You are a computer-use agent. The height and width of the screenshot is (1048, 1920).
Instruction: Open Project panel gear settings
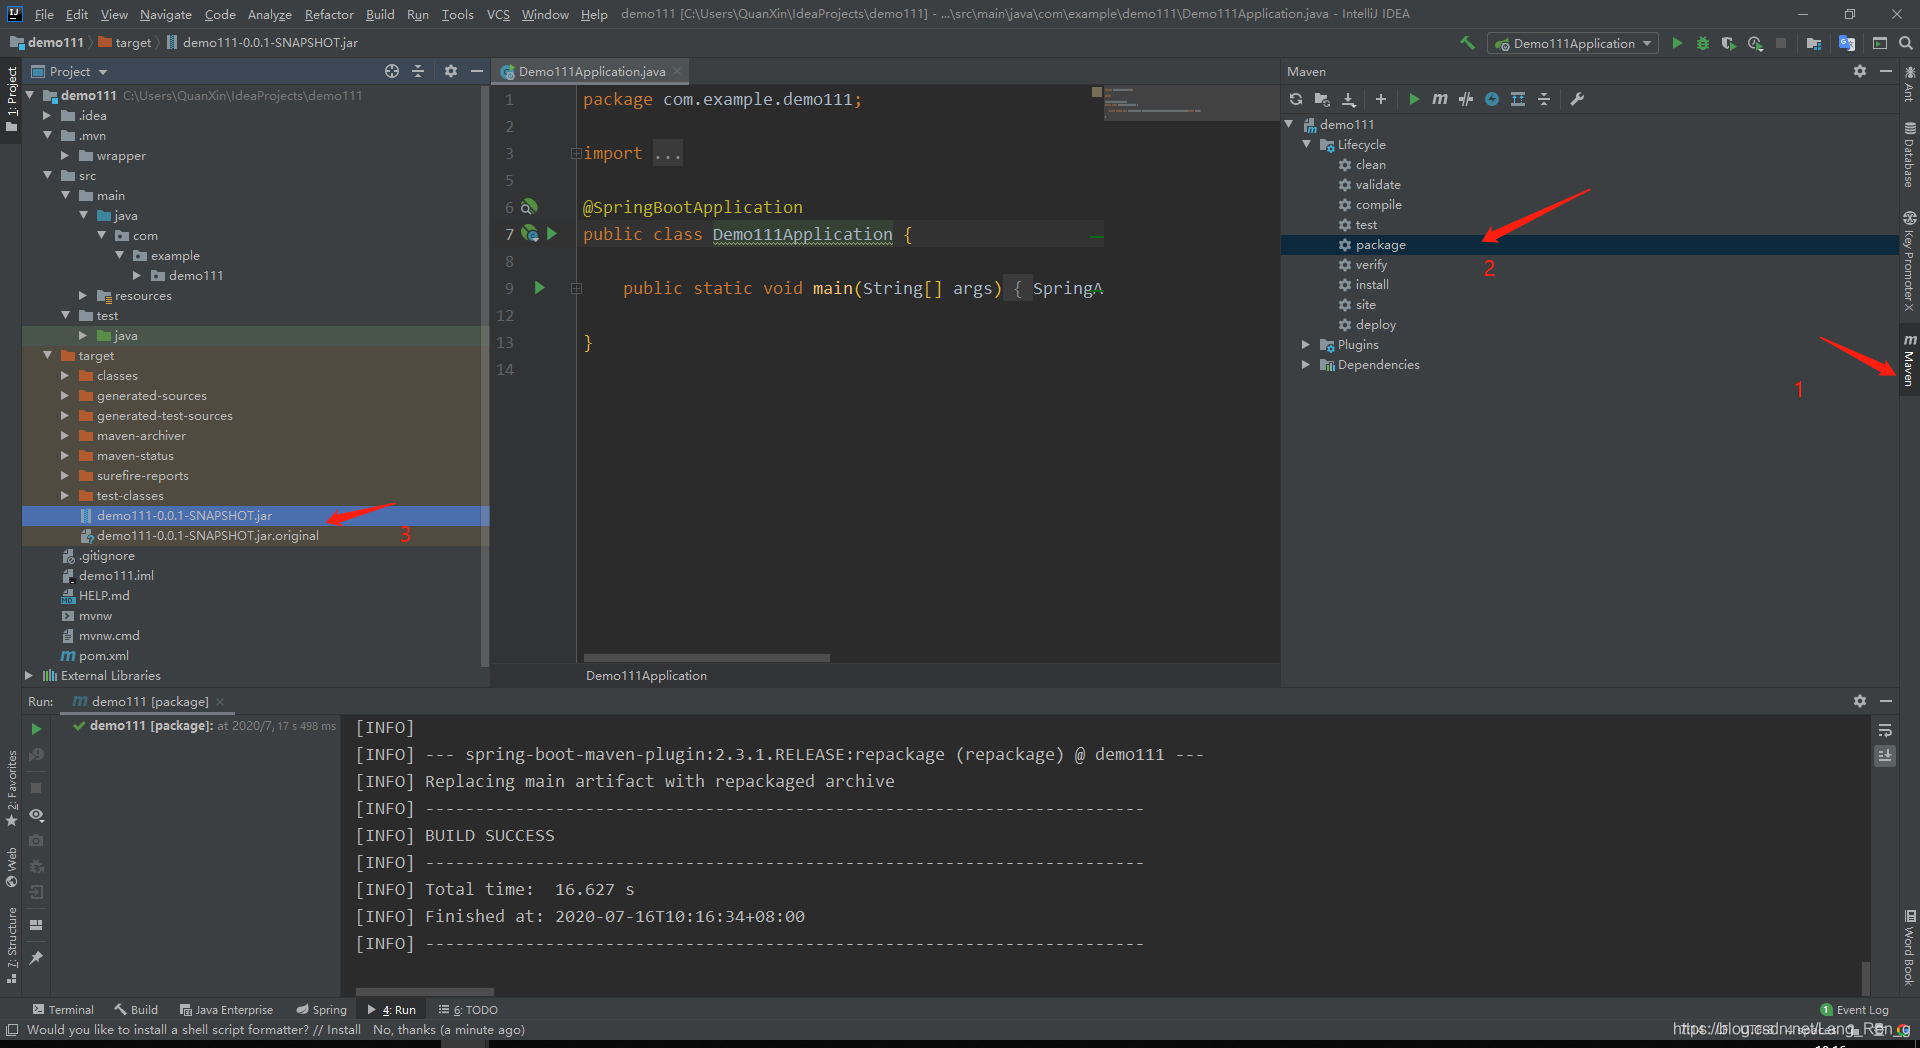pyautogui.click(x=450, y=71)
